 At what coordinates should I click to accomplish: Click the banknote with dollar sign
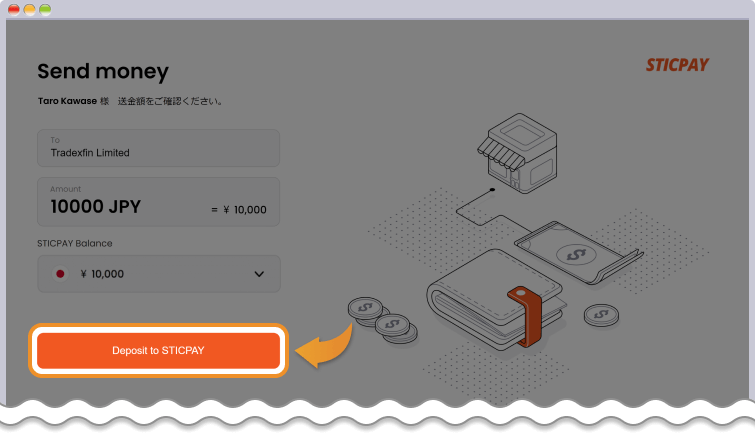[x=572, y=255]
